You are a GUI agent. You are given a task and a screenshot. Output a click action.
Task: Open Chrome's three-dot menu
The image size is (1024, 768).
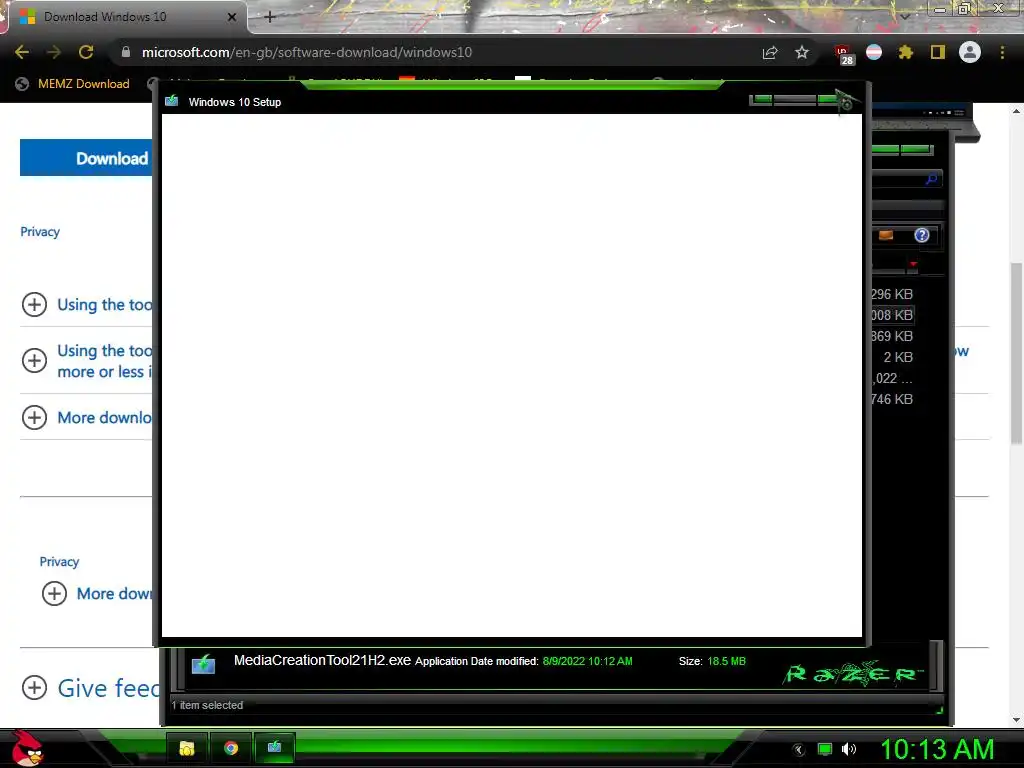(x=1002, y=52)
